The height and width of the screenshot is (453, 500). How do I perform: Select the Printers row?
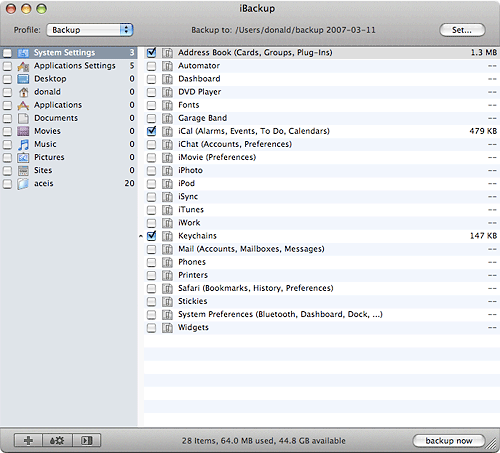322,275
